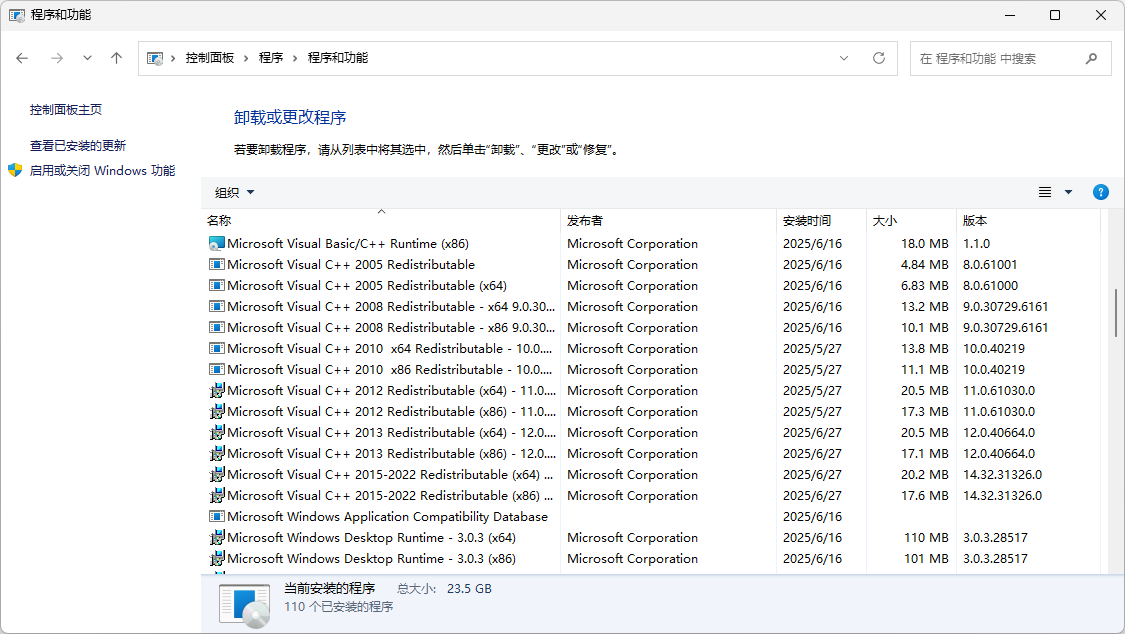Screen dimensions: 1125x634
Task: Expand the view options arrow
Action: pyautogui.click(x=1068, y=192)
